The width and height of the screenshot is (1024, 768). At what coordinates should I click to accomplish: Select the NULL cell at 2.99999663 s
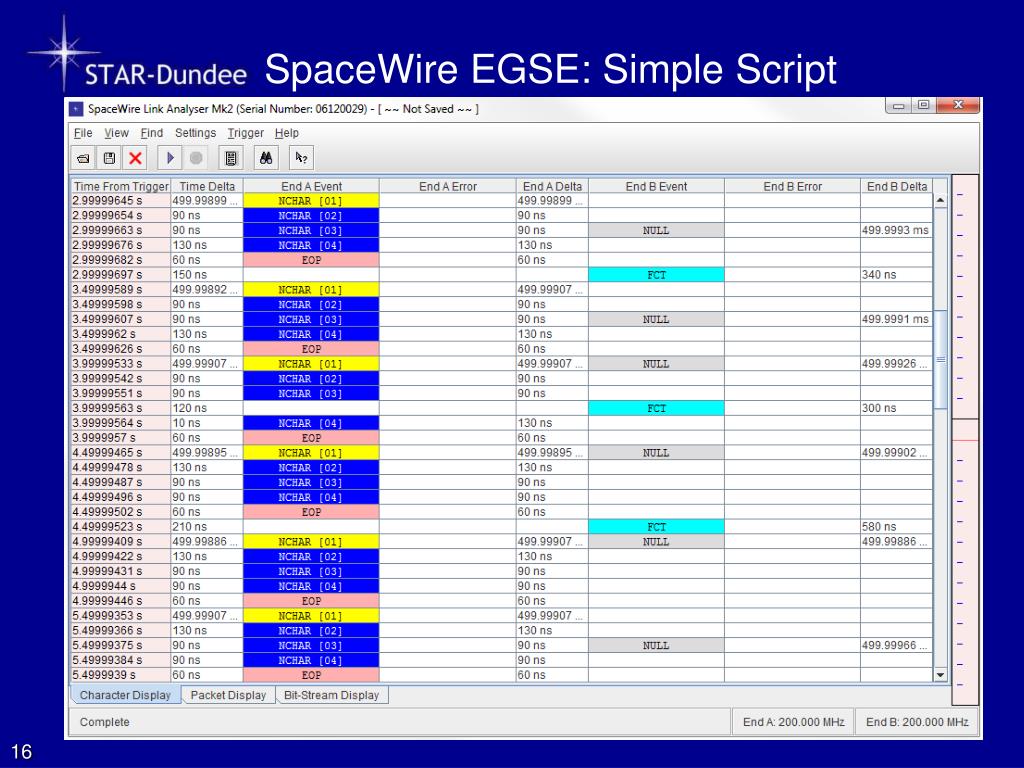coord(656,231)
